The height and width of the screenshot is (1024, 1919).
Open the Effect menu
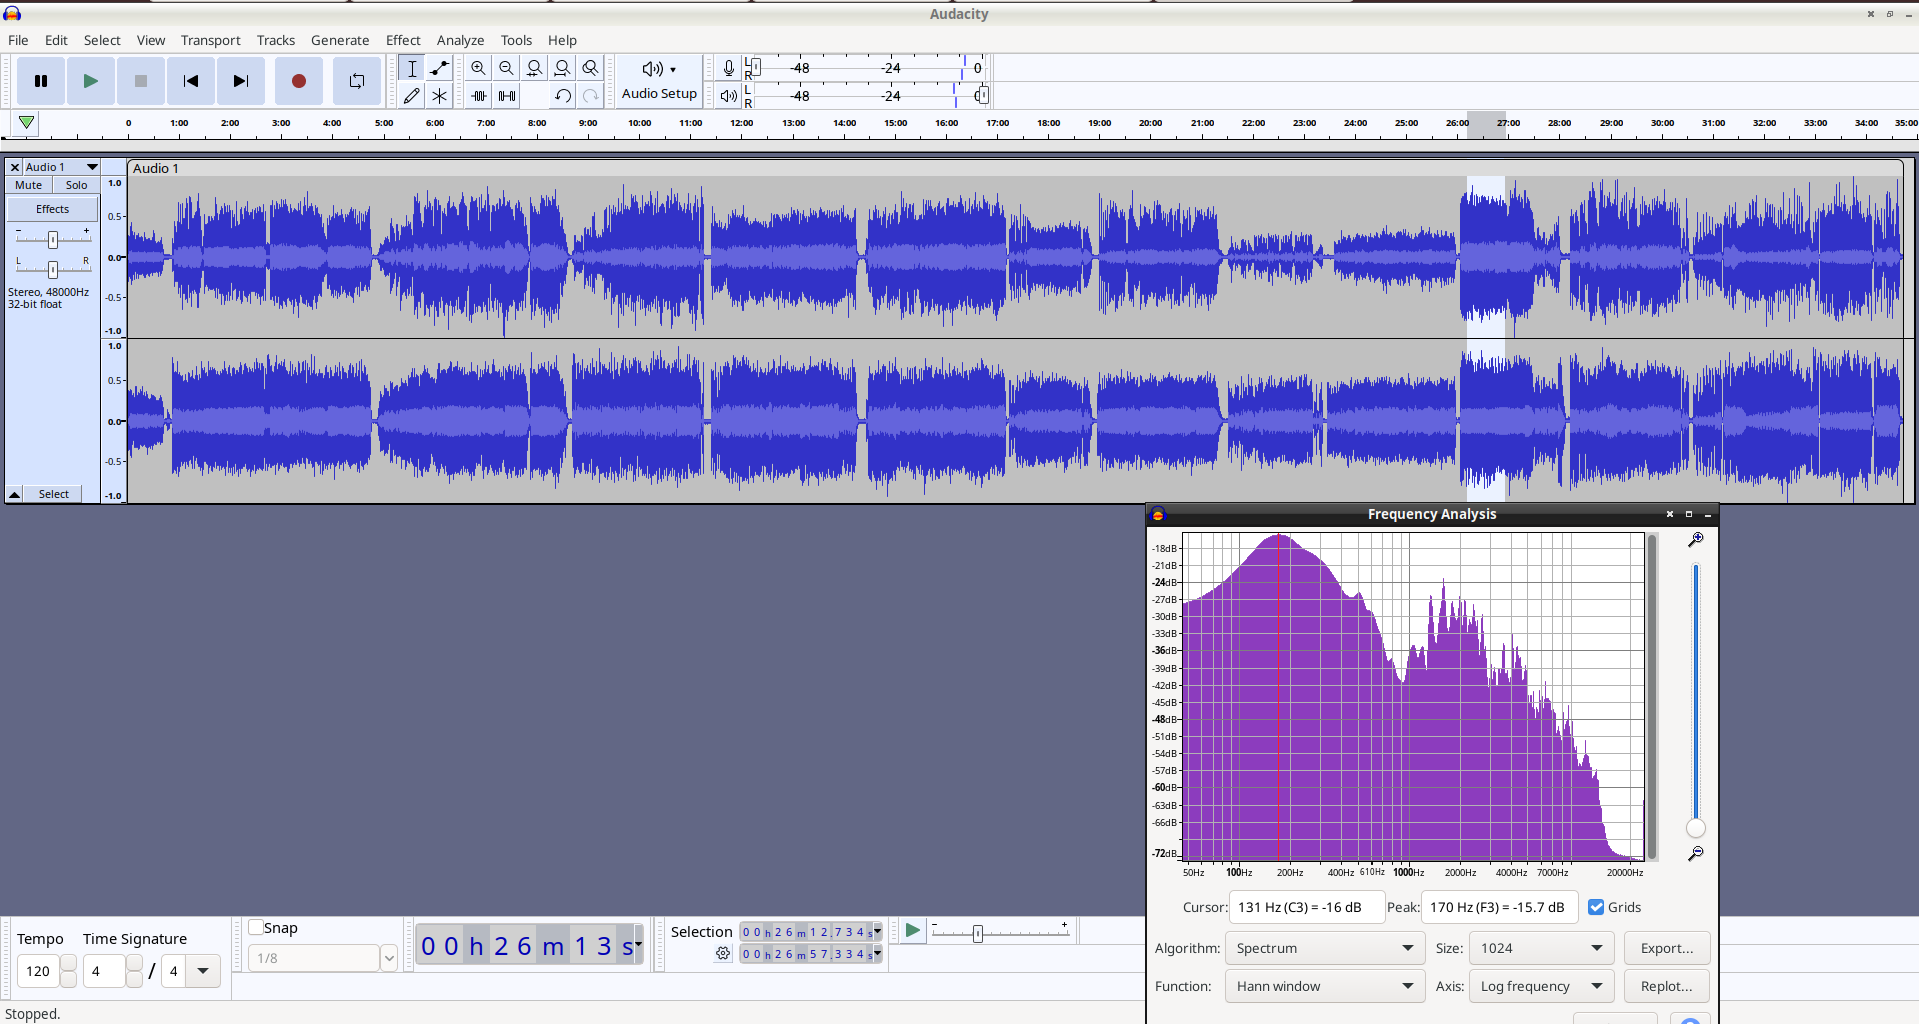tap(403, 40)
